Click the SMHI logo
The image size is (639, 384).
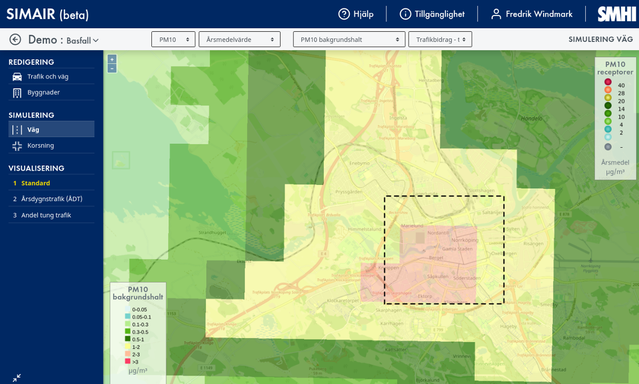[x=616, y=14]
